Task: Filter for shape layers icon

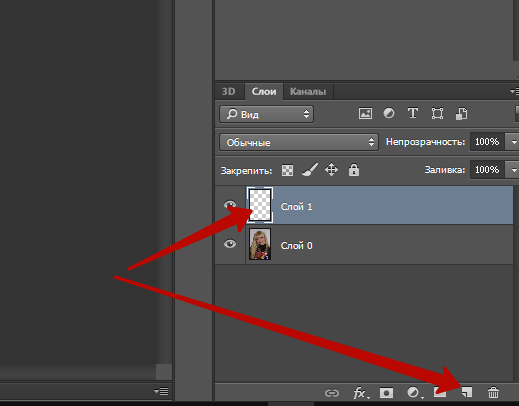Action: click(437, 114)
